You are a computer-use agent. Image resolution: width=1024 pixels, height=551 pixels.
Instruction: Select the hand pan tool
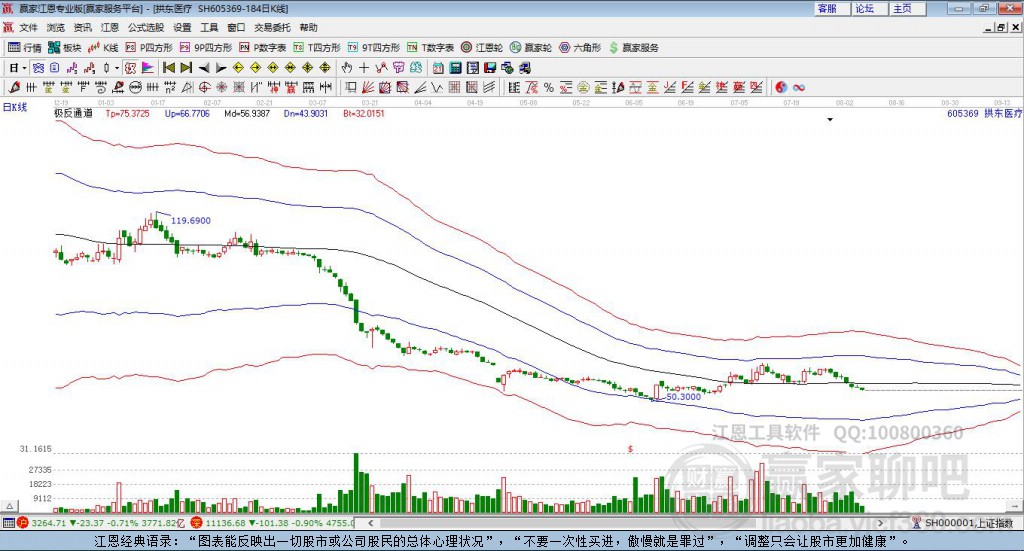346,68
